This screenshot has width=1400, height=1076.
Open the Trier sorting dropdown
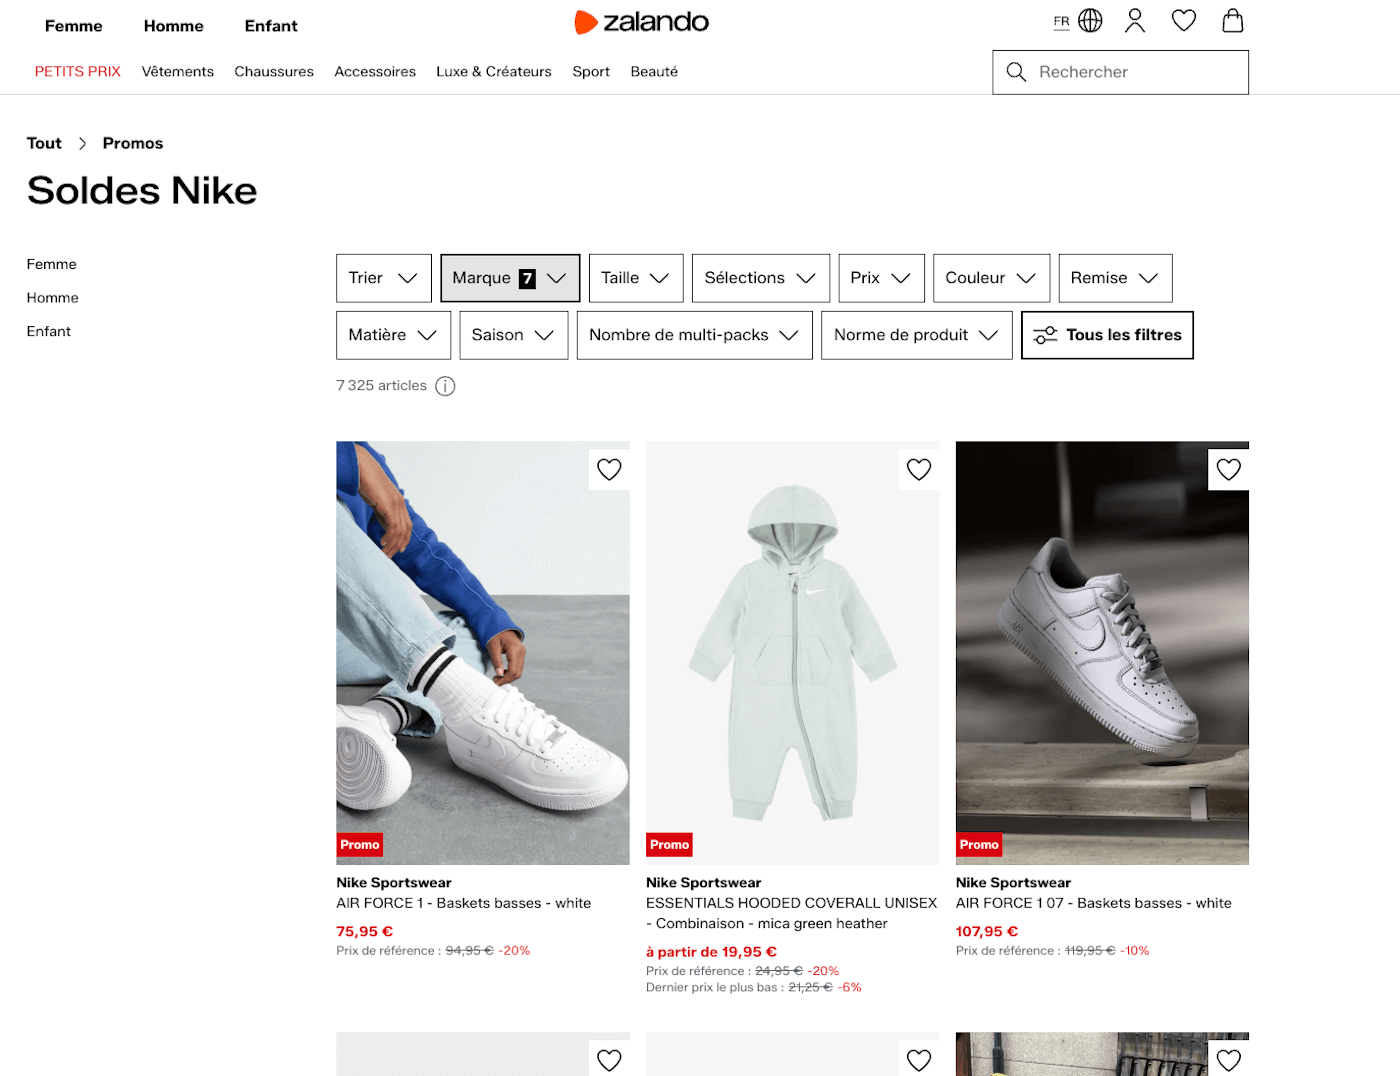[x=383, y=277]
